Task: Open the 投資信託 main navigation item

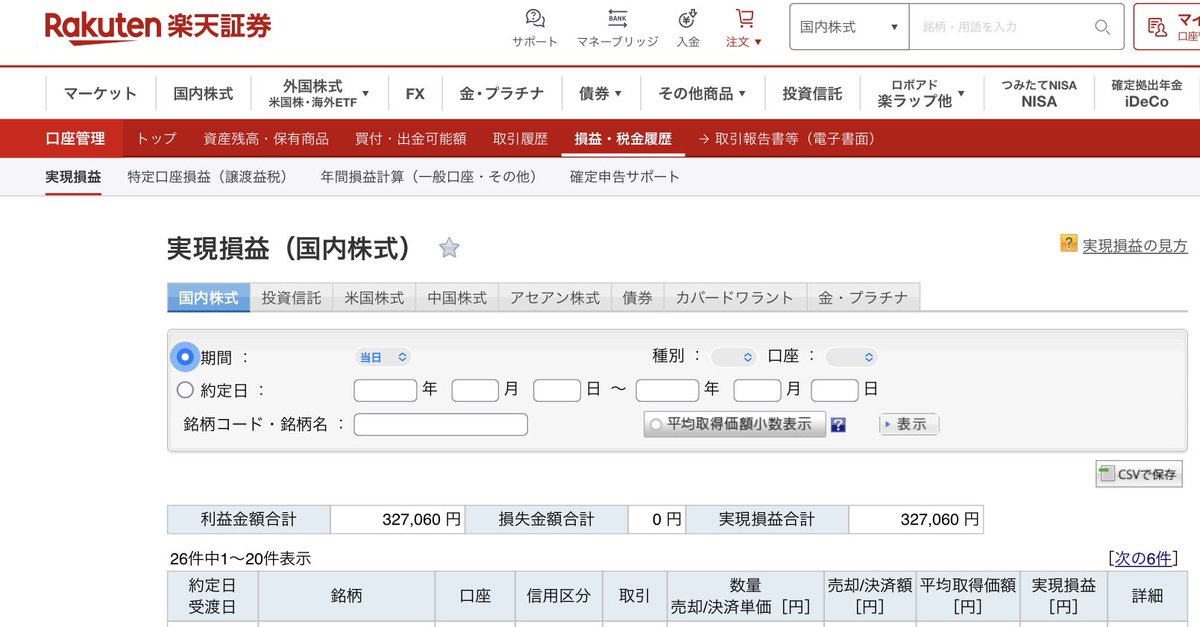Action: click(812, 93)
